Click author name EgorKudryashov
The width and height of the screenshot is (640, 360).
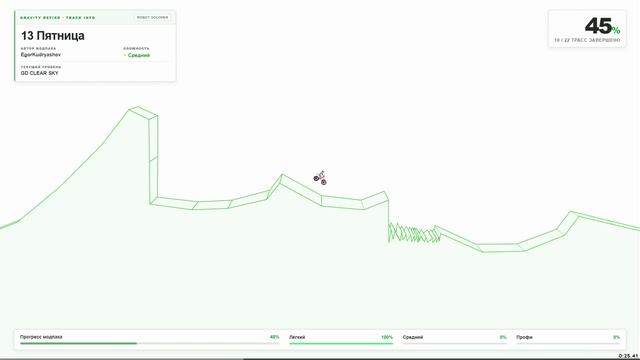coord(41,55)
